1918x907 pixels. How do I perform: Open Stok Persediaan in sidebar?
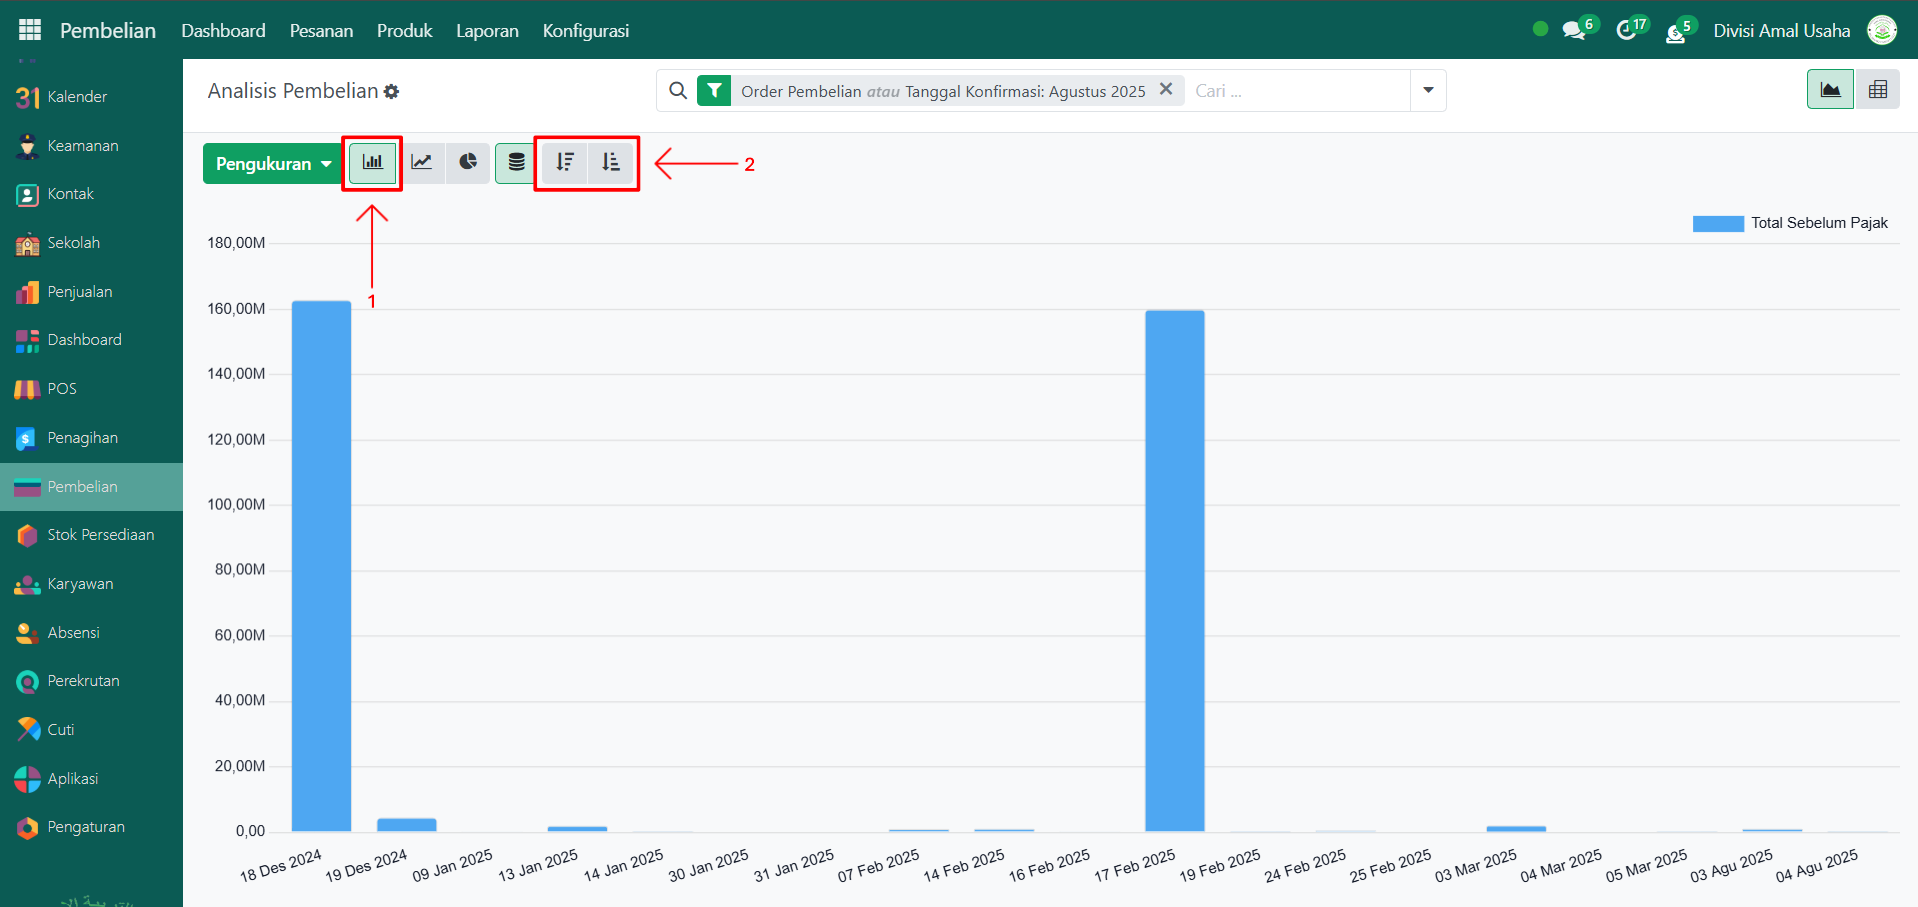(x=100, y=535)
